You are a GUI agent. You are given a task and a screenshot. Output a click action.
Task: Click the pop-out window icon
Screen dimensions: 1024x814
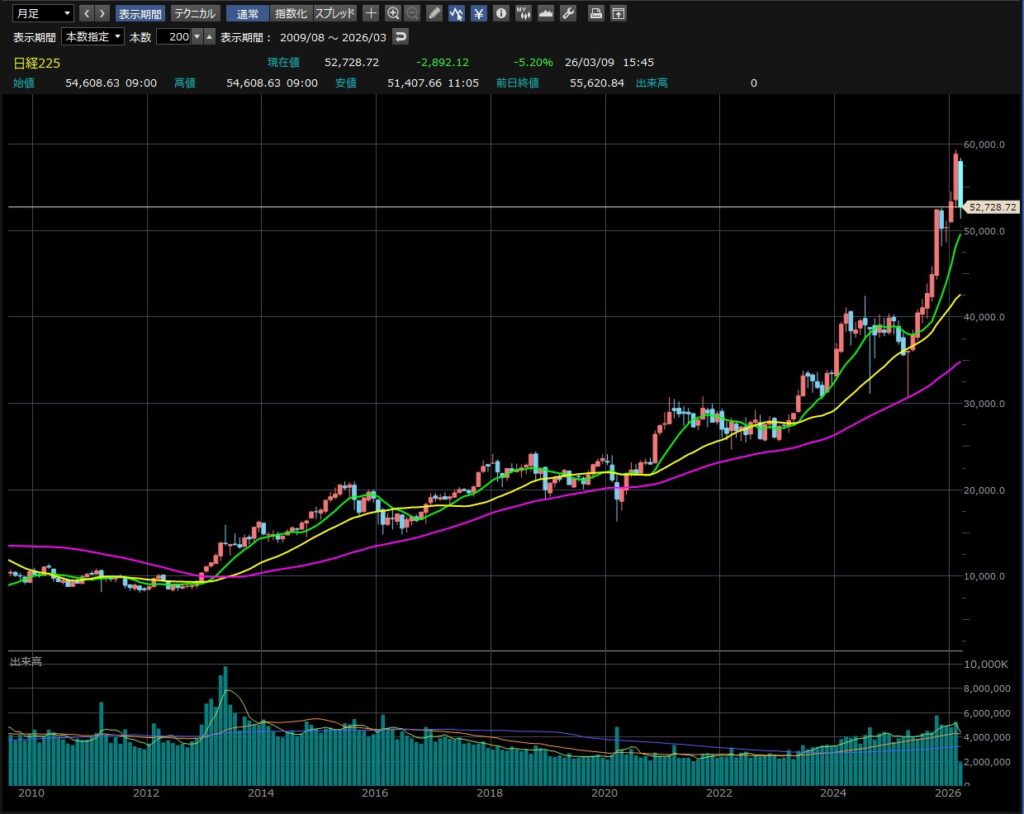point(619,13)
